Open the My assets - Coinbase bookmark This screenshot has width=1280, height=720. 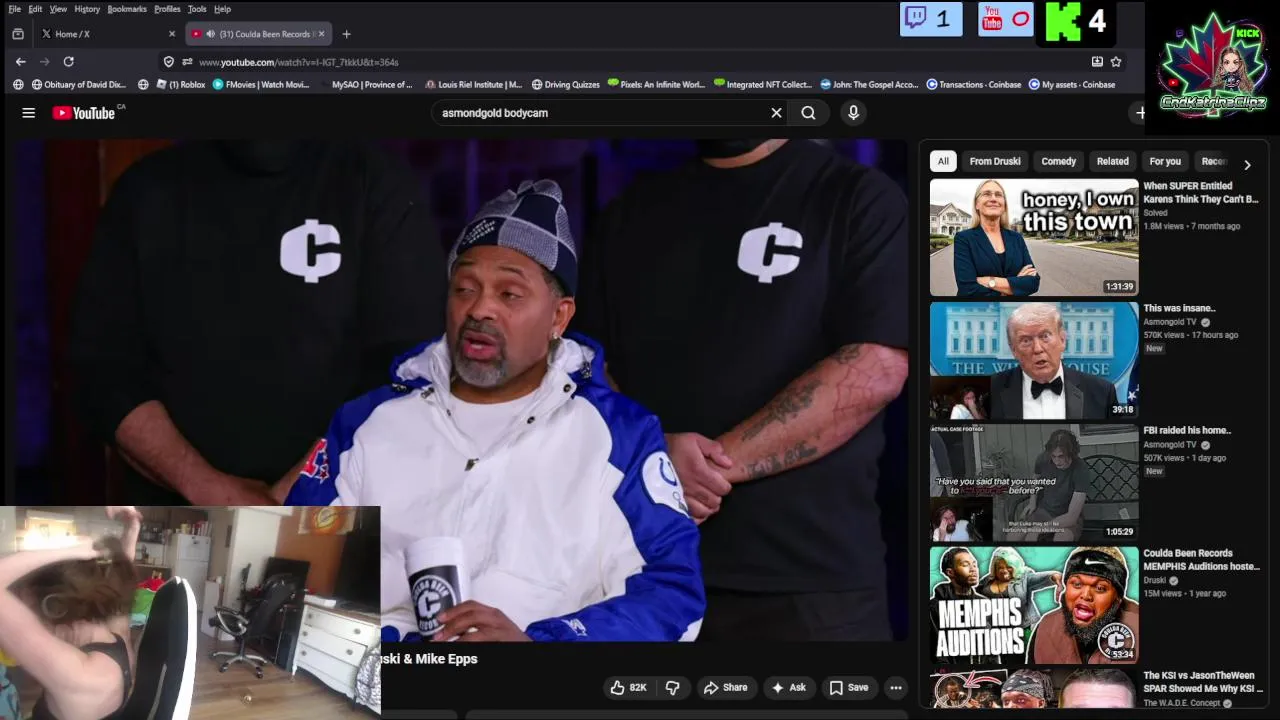[x=1072, y=85]
